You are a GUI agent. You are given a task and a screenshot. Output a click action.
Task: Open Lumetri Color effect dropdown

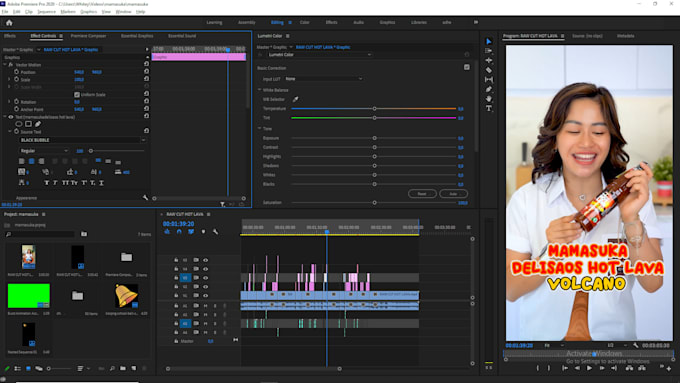[x=320, y=55]
